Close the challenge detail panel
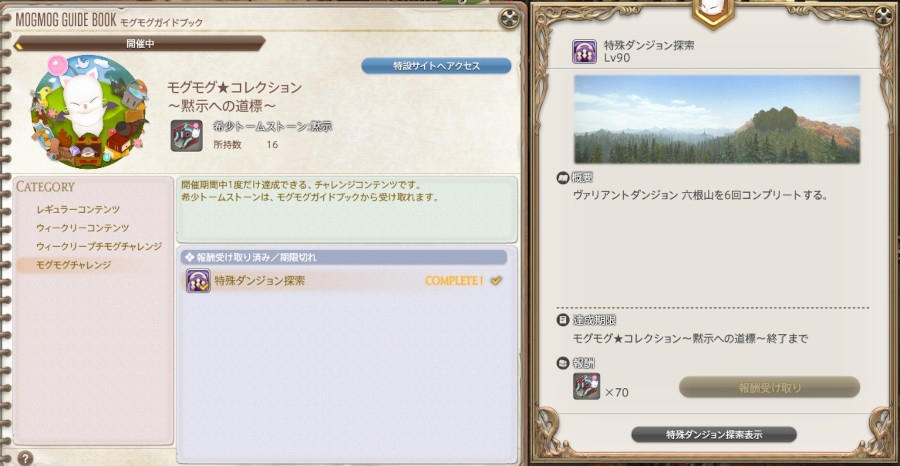The height and width of the screenshot is (466, 900). tap(883, 16)
